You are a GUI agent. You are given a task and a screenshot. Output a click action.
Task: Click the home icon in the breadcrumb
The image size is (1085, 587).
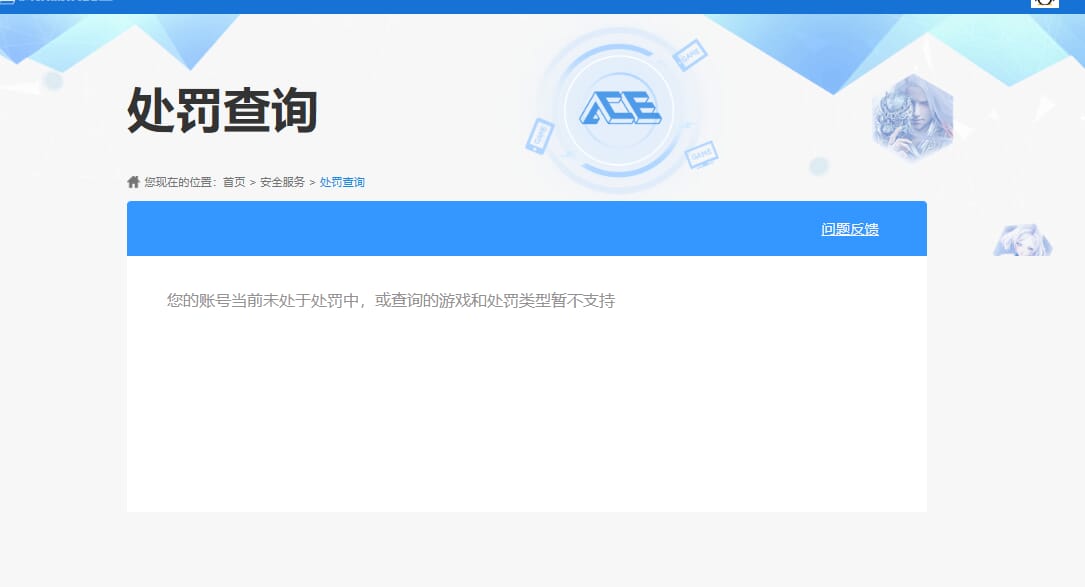(x=133, y=182)
